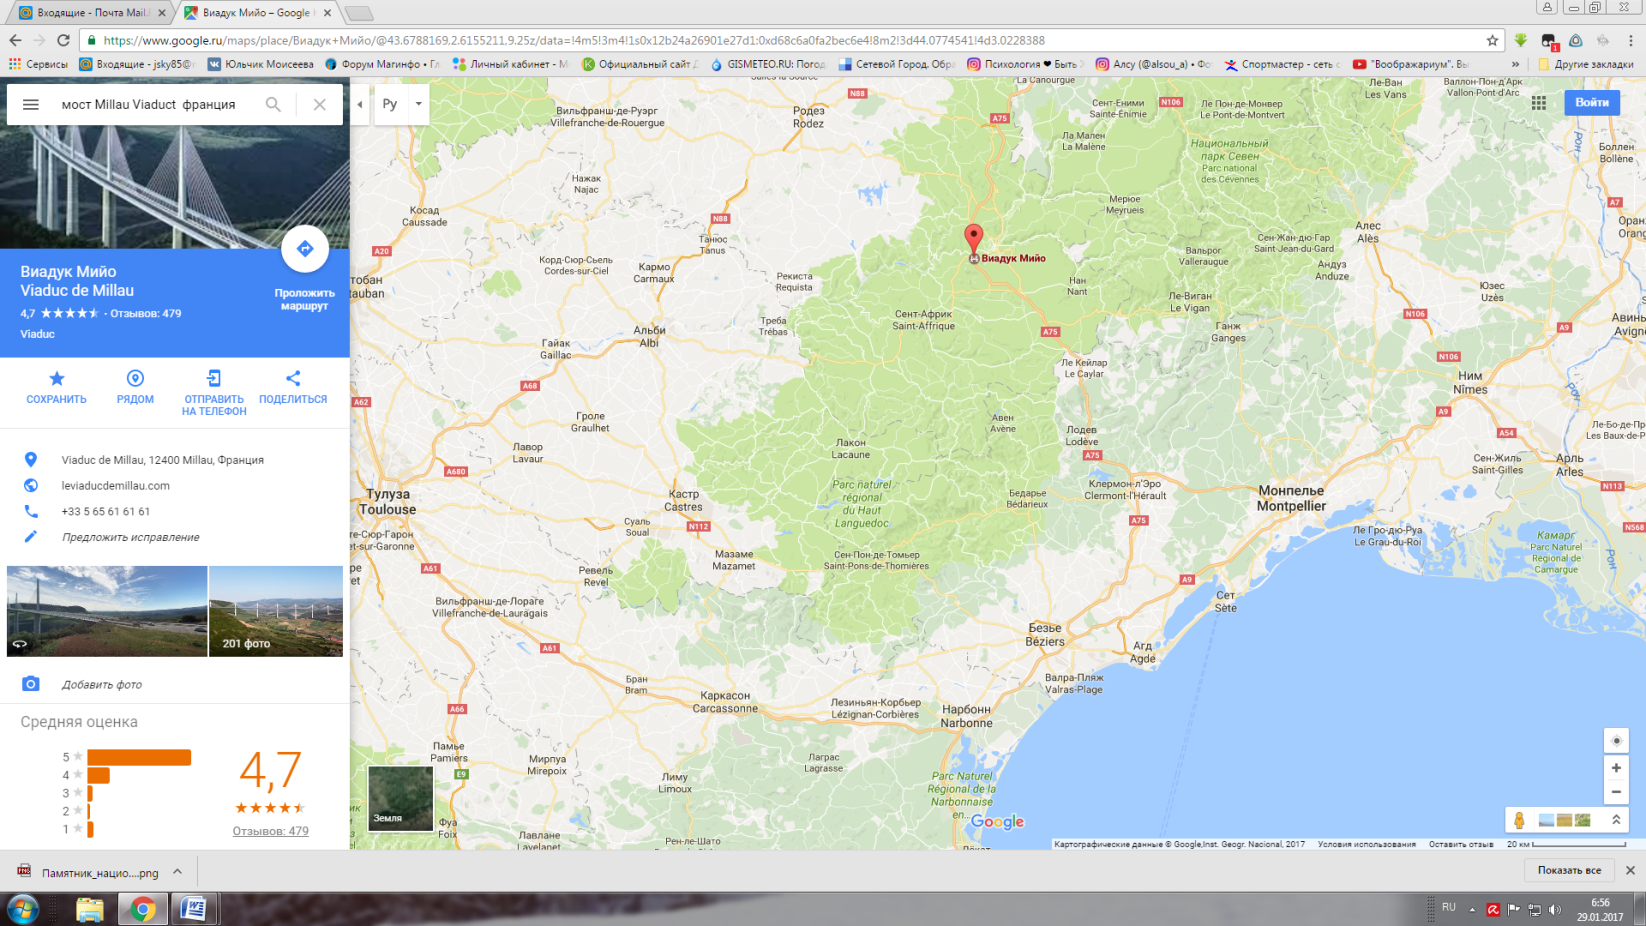The width and height of the screenshot is (1646, 926).
Task: Click Оставить отзыв link
Action: point(1461,844)
